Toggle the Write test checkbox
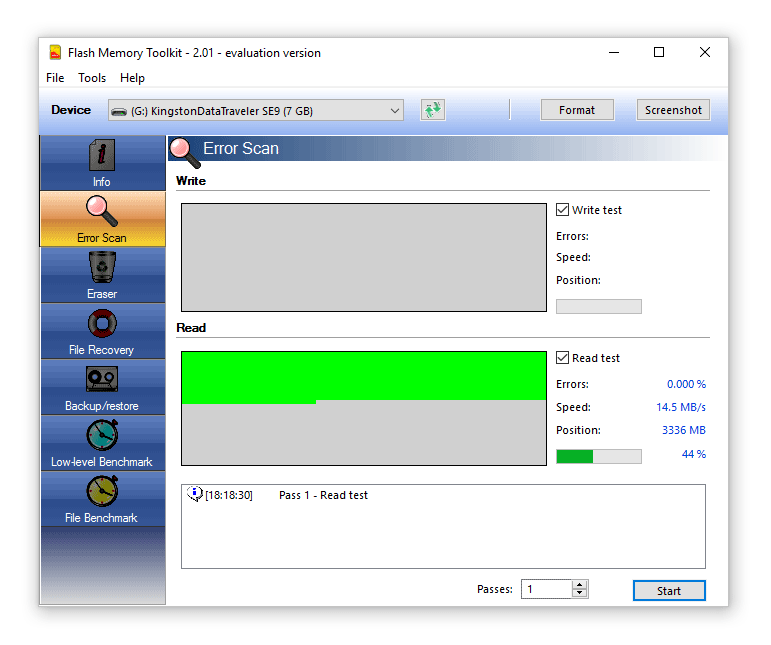 [x=562, y=209]
